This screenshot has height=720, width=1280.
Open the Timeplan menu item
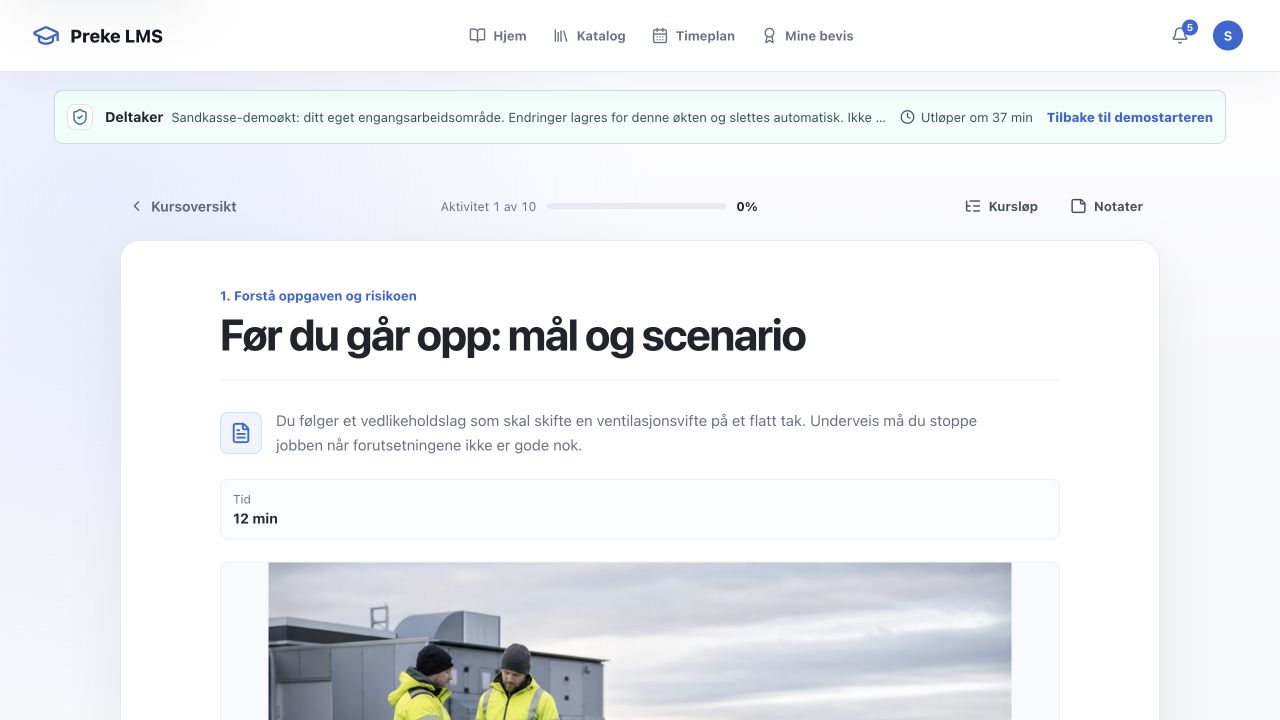[693, 36]
